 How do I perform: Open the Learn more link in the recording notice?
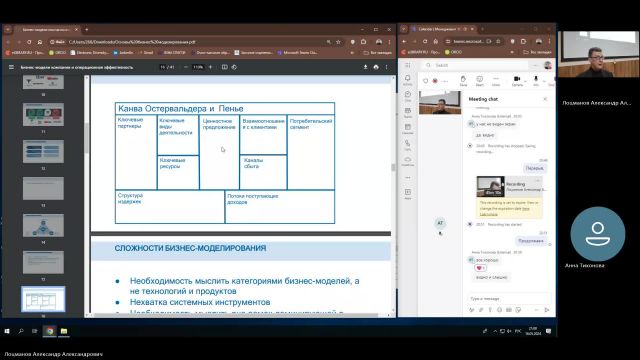[489, 214]
